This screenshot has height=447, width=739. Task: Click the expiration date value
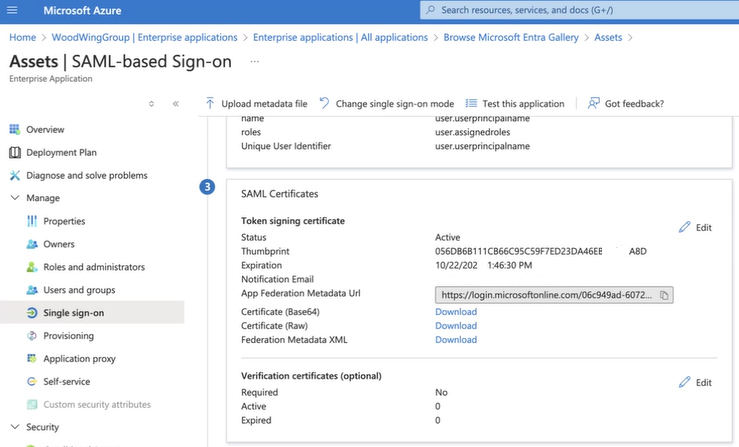484,265
